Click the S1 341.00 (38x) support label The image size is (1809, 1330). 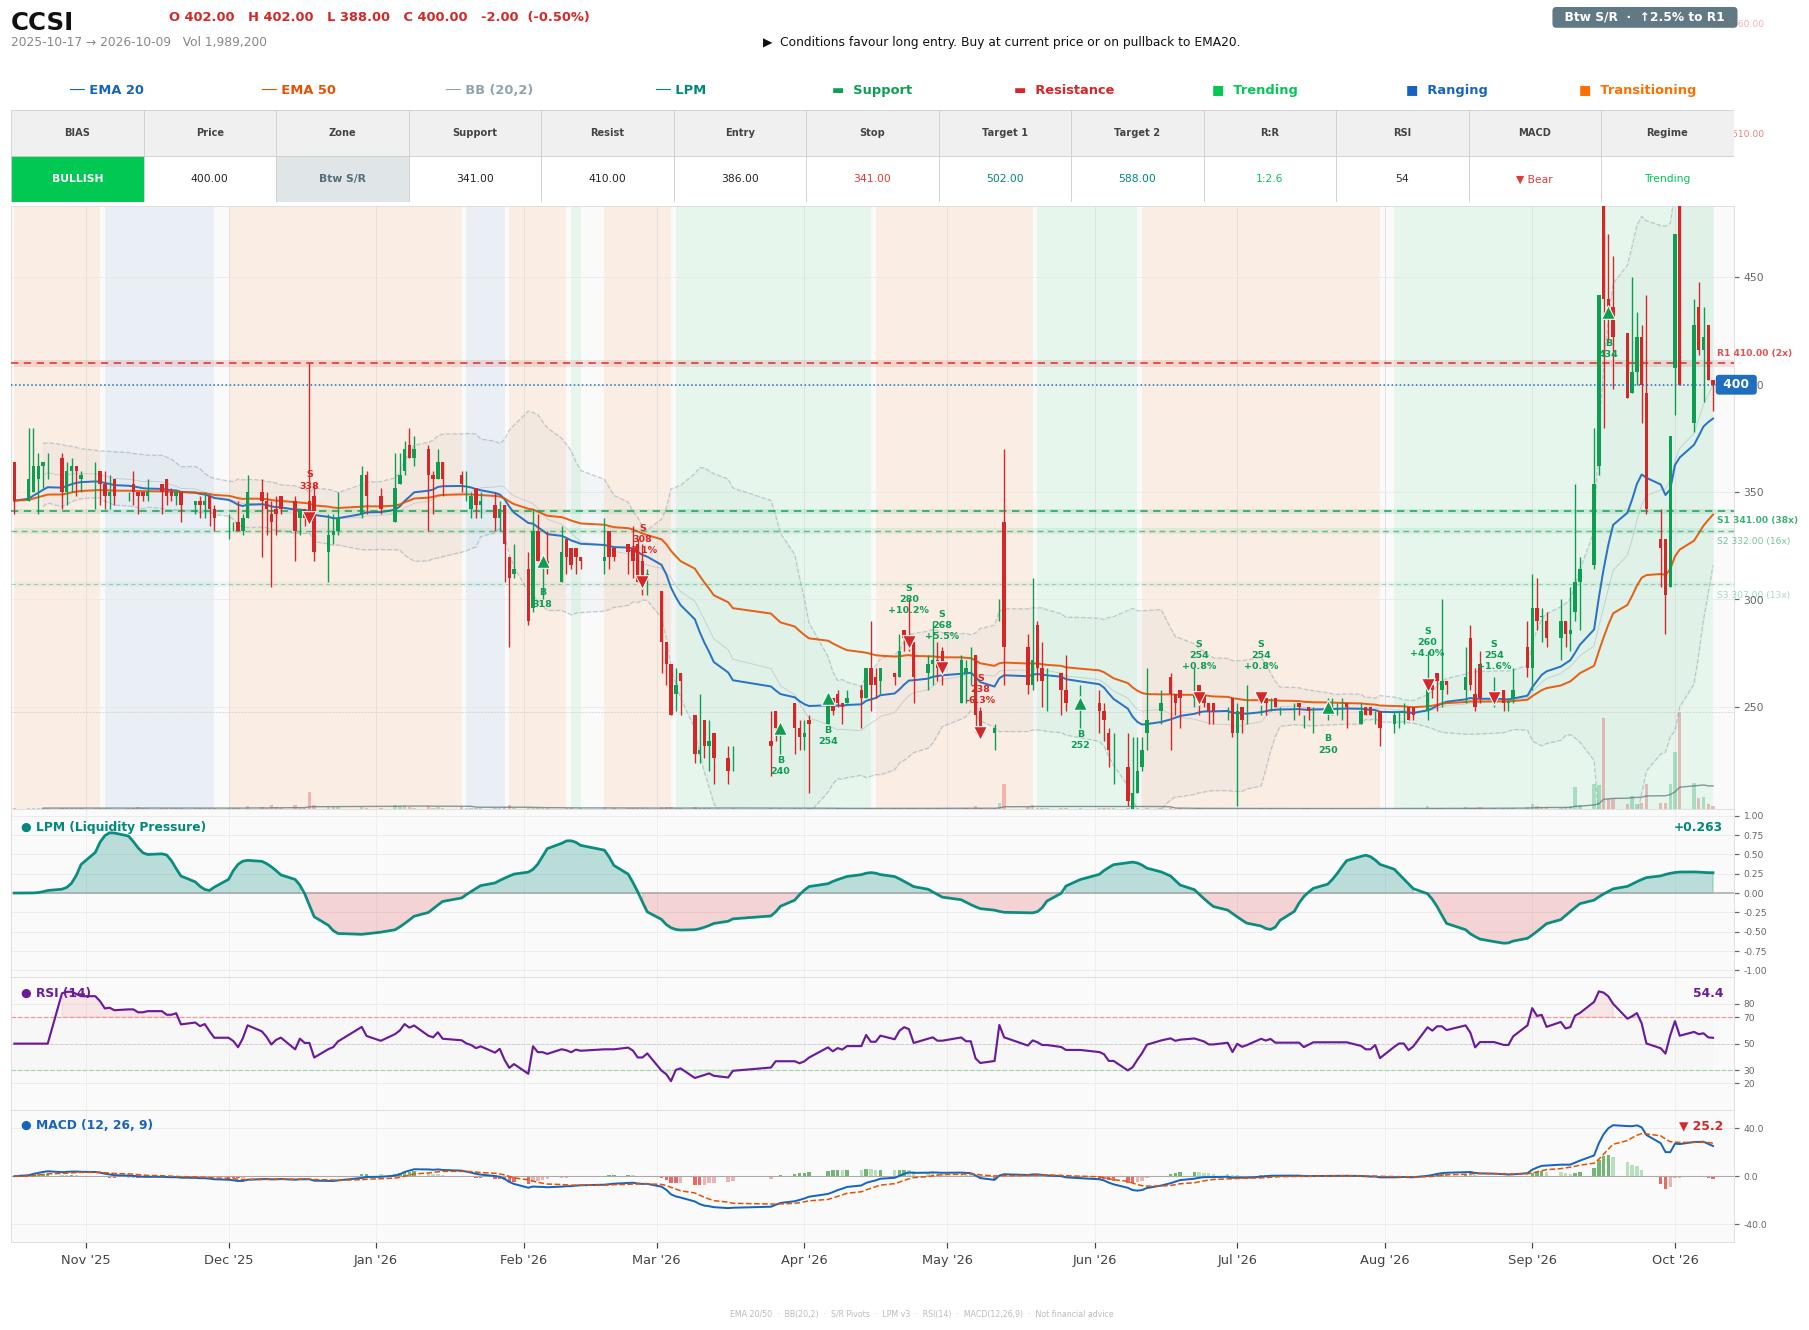(1757, 520)
